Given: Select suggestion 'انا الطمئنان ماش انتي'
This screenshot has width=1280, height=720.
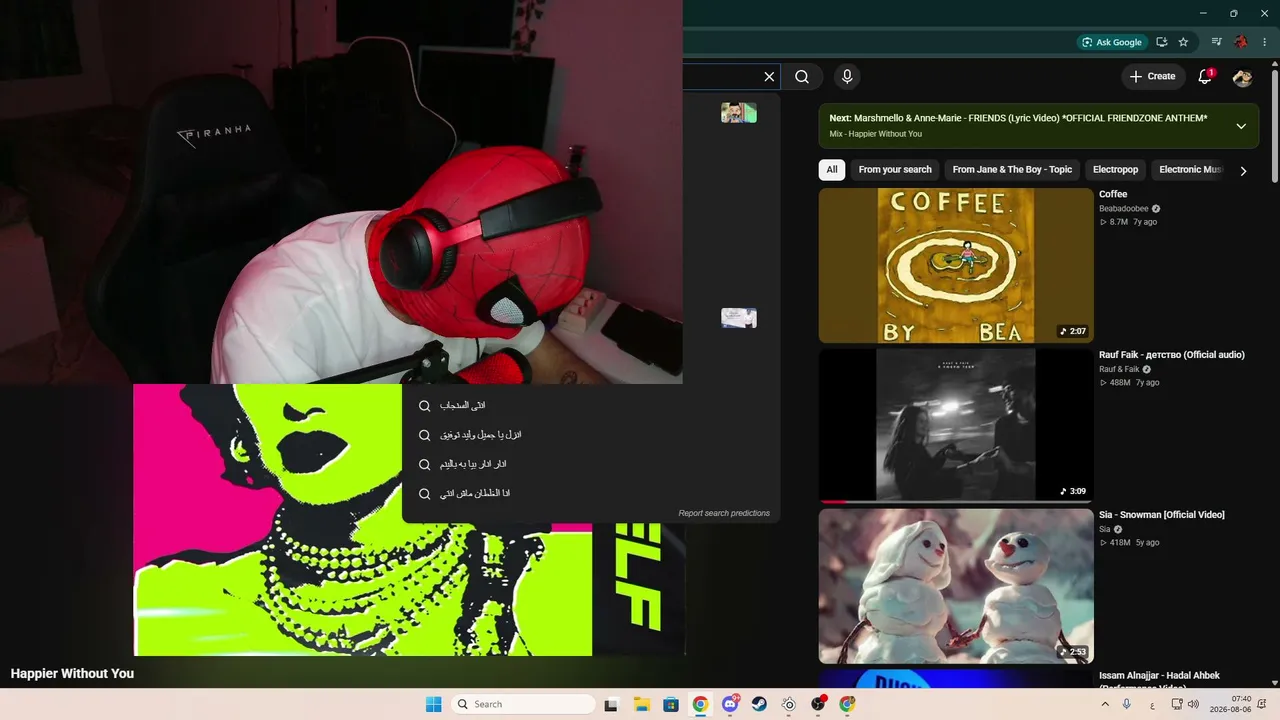Looking at the screenshot, I should point(590,493).
